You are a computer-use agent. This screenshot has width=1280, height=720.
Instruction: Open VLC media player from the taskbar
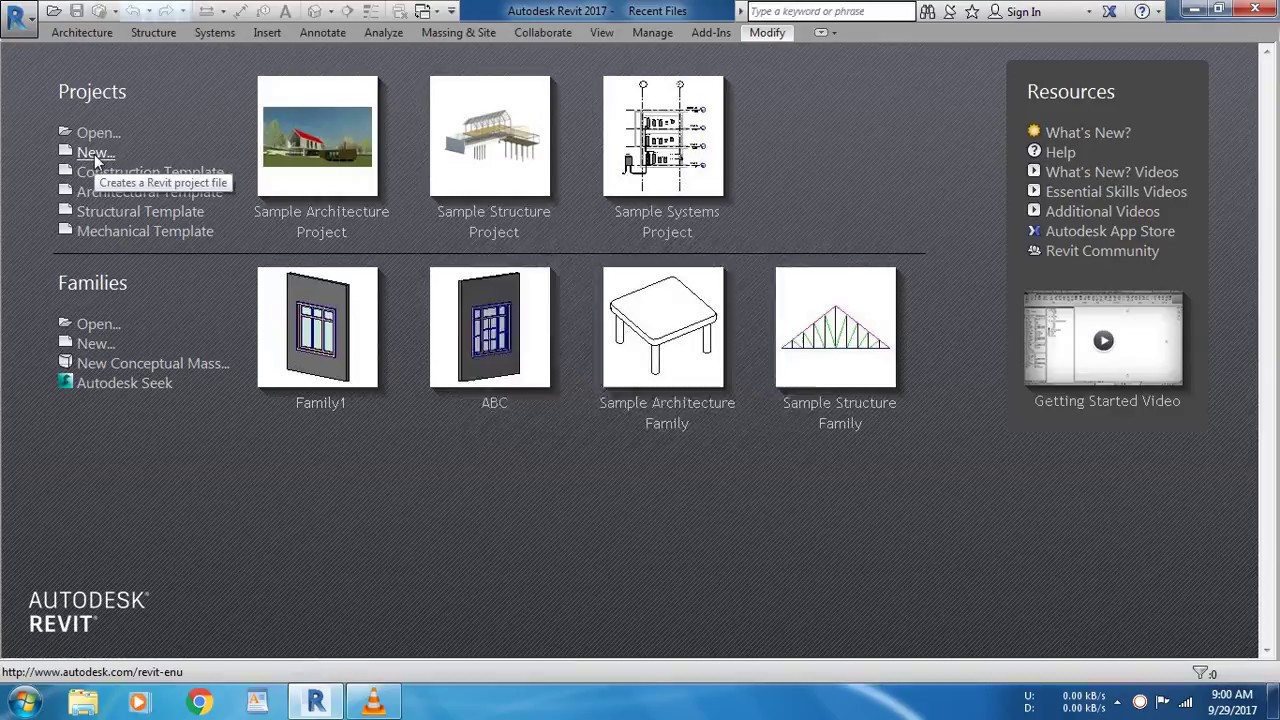coord(374,702)
